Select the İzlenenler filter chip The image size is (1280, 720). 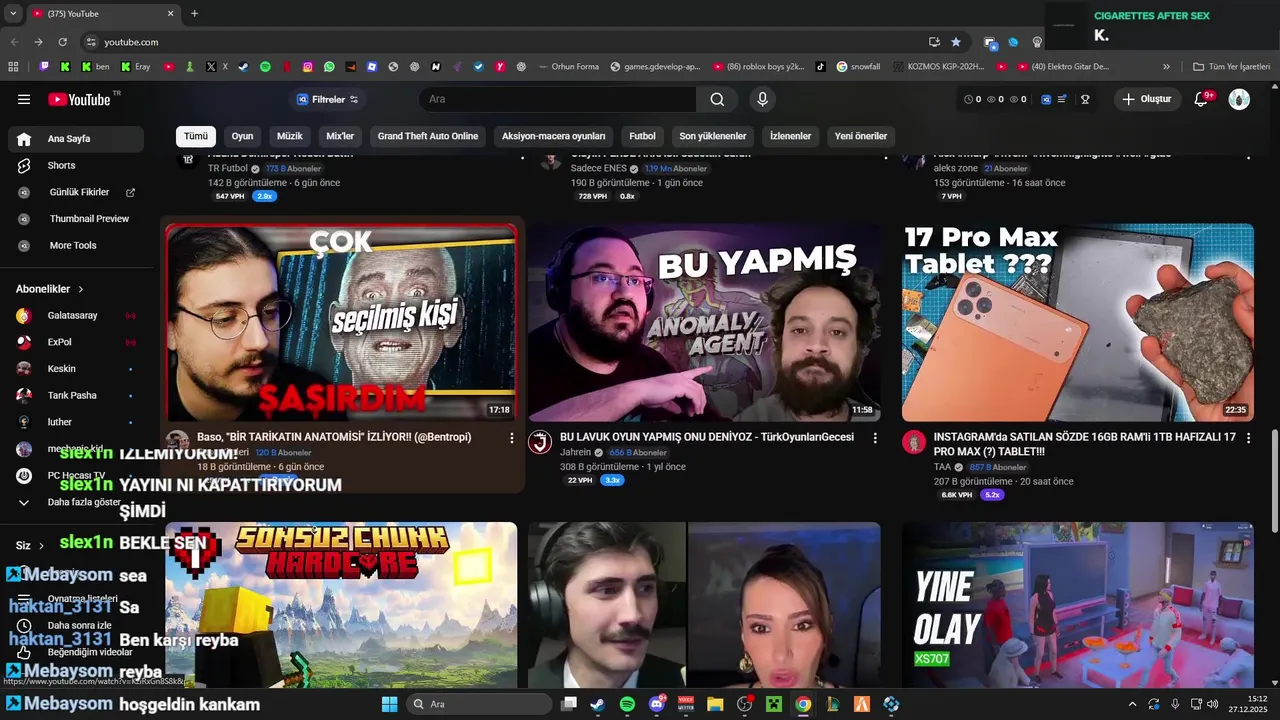[790, 136]
